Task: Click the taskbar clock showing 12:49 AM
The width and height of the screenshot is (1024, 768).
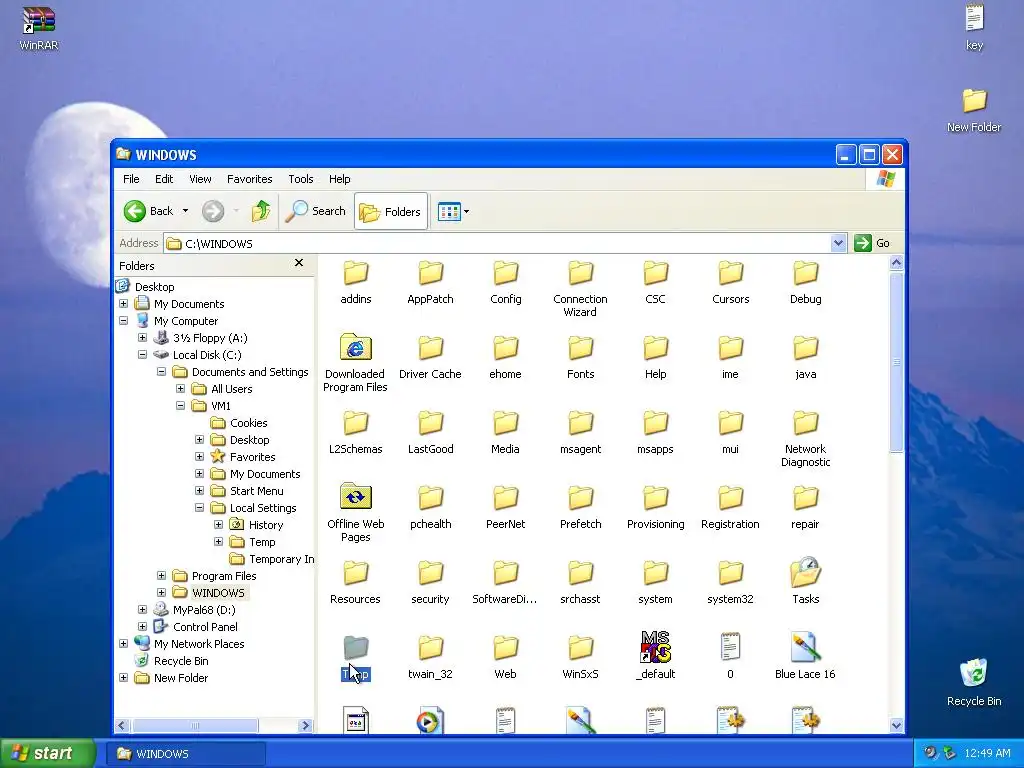Action: coord(987,753)
